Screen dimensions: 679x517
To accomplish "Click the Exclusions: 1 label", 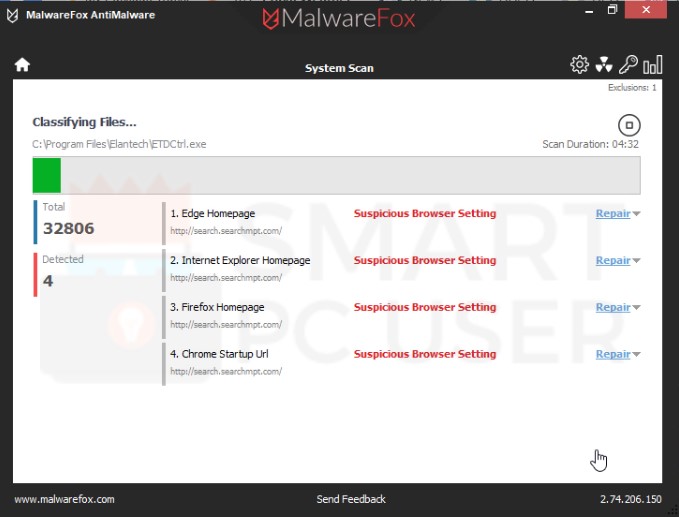I will pos(632,87).
